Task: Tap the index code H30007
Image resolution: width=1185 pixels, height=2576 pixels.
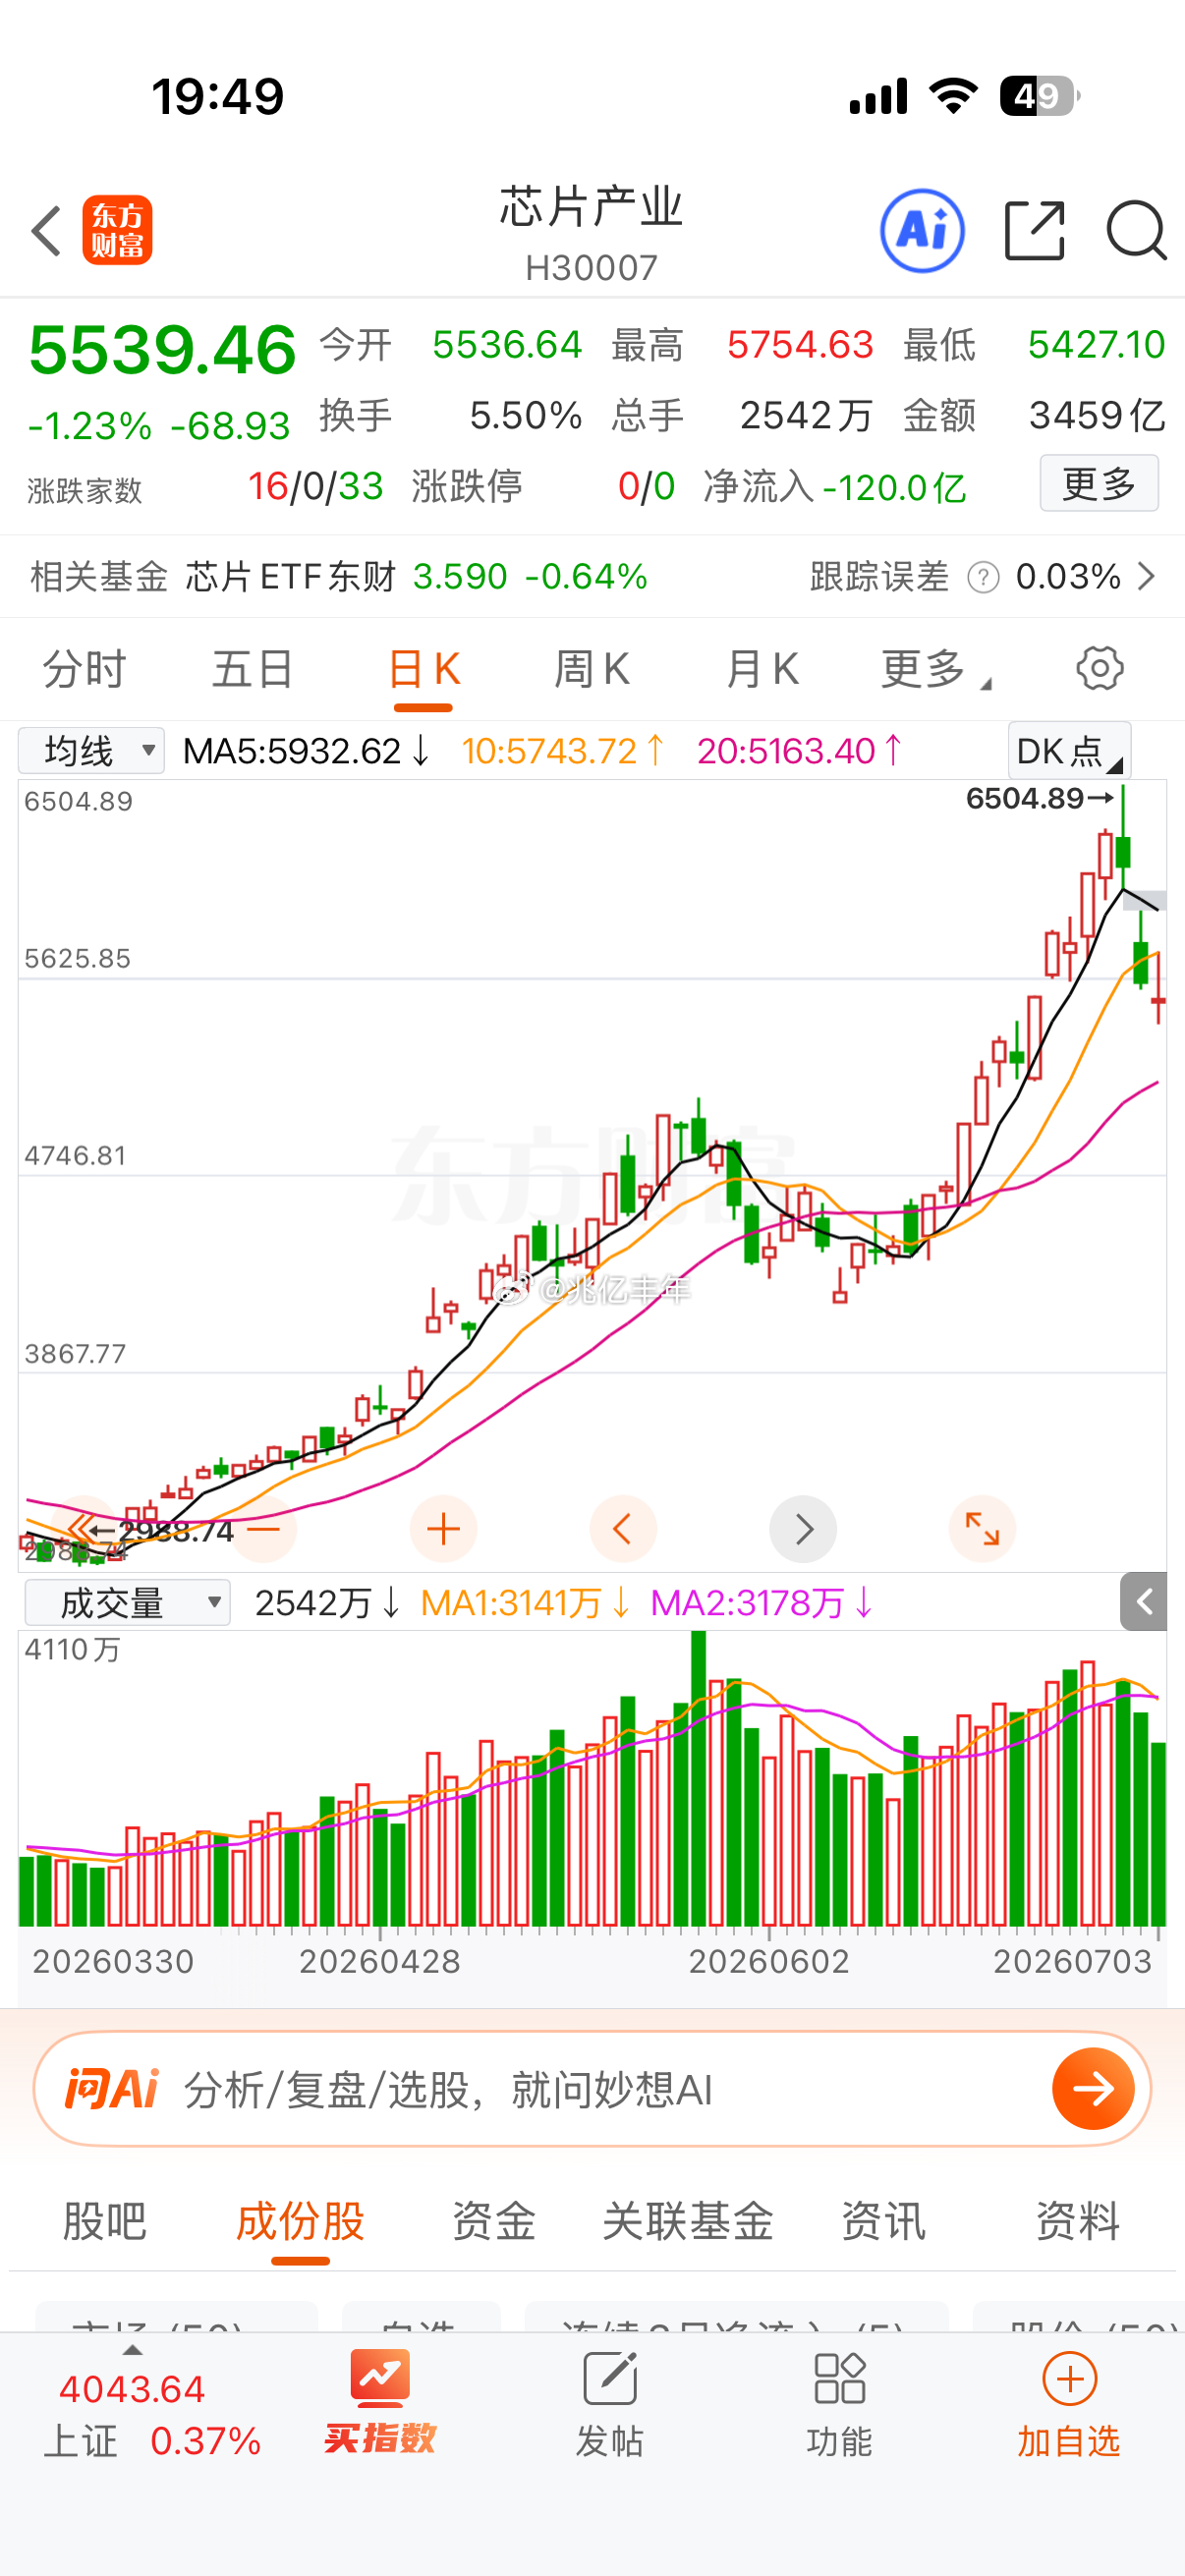Action: click(x=592, y=268)
